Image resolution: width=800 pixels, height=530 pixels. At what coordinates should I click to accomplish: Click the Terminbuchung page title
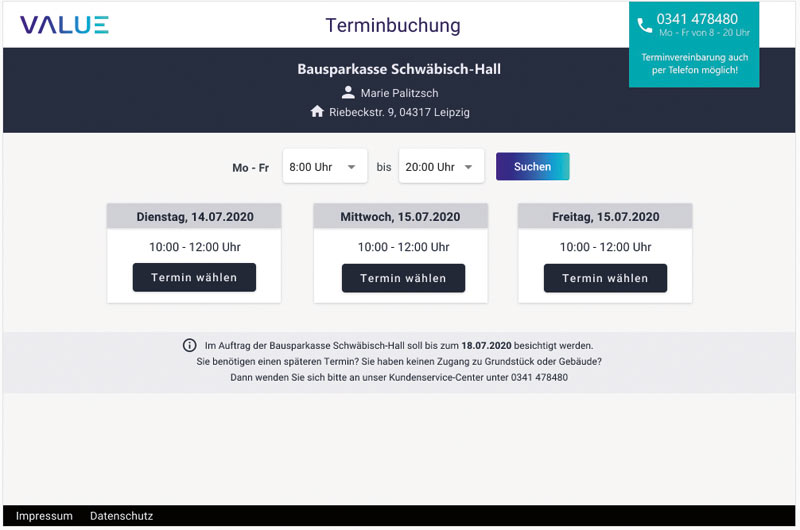393,25
